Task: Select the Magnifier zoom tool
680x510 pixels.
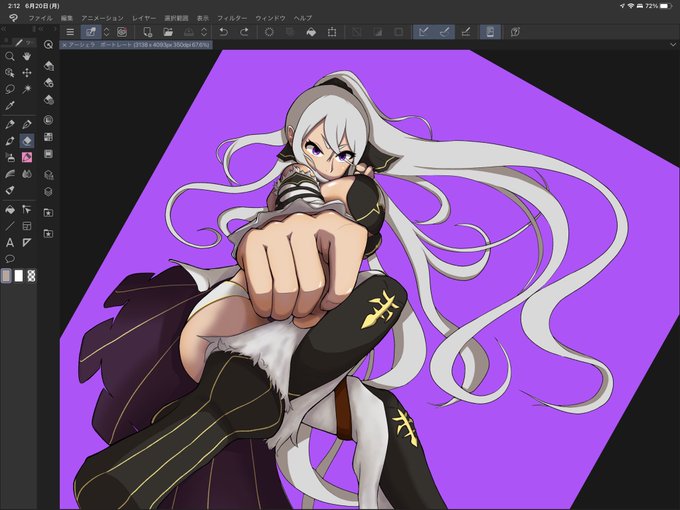Action: coord(10,56)
